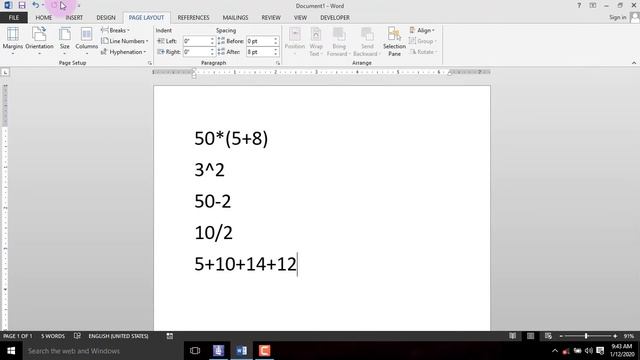Image resolution: width=640 pixels, height=360 pixels.
Task: Switch to the VIEW tab
Action: (x=300, y=18)
